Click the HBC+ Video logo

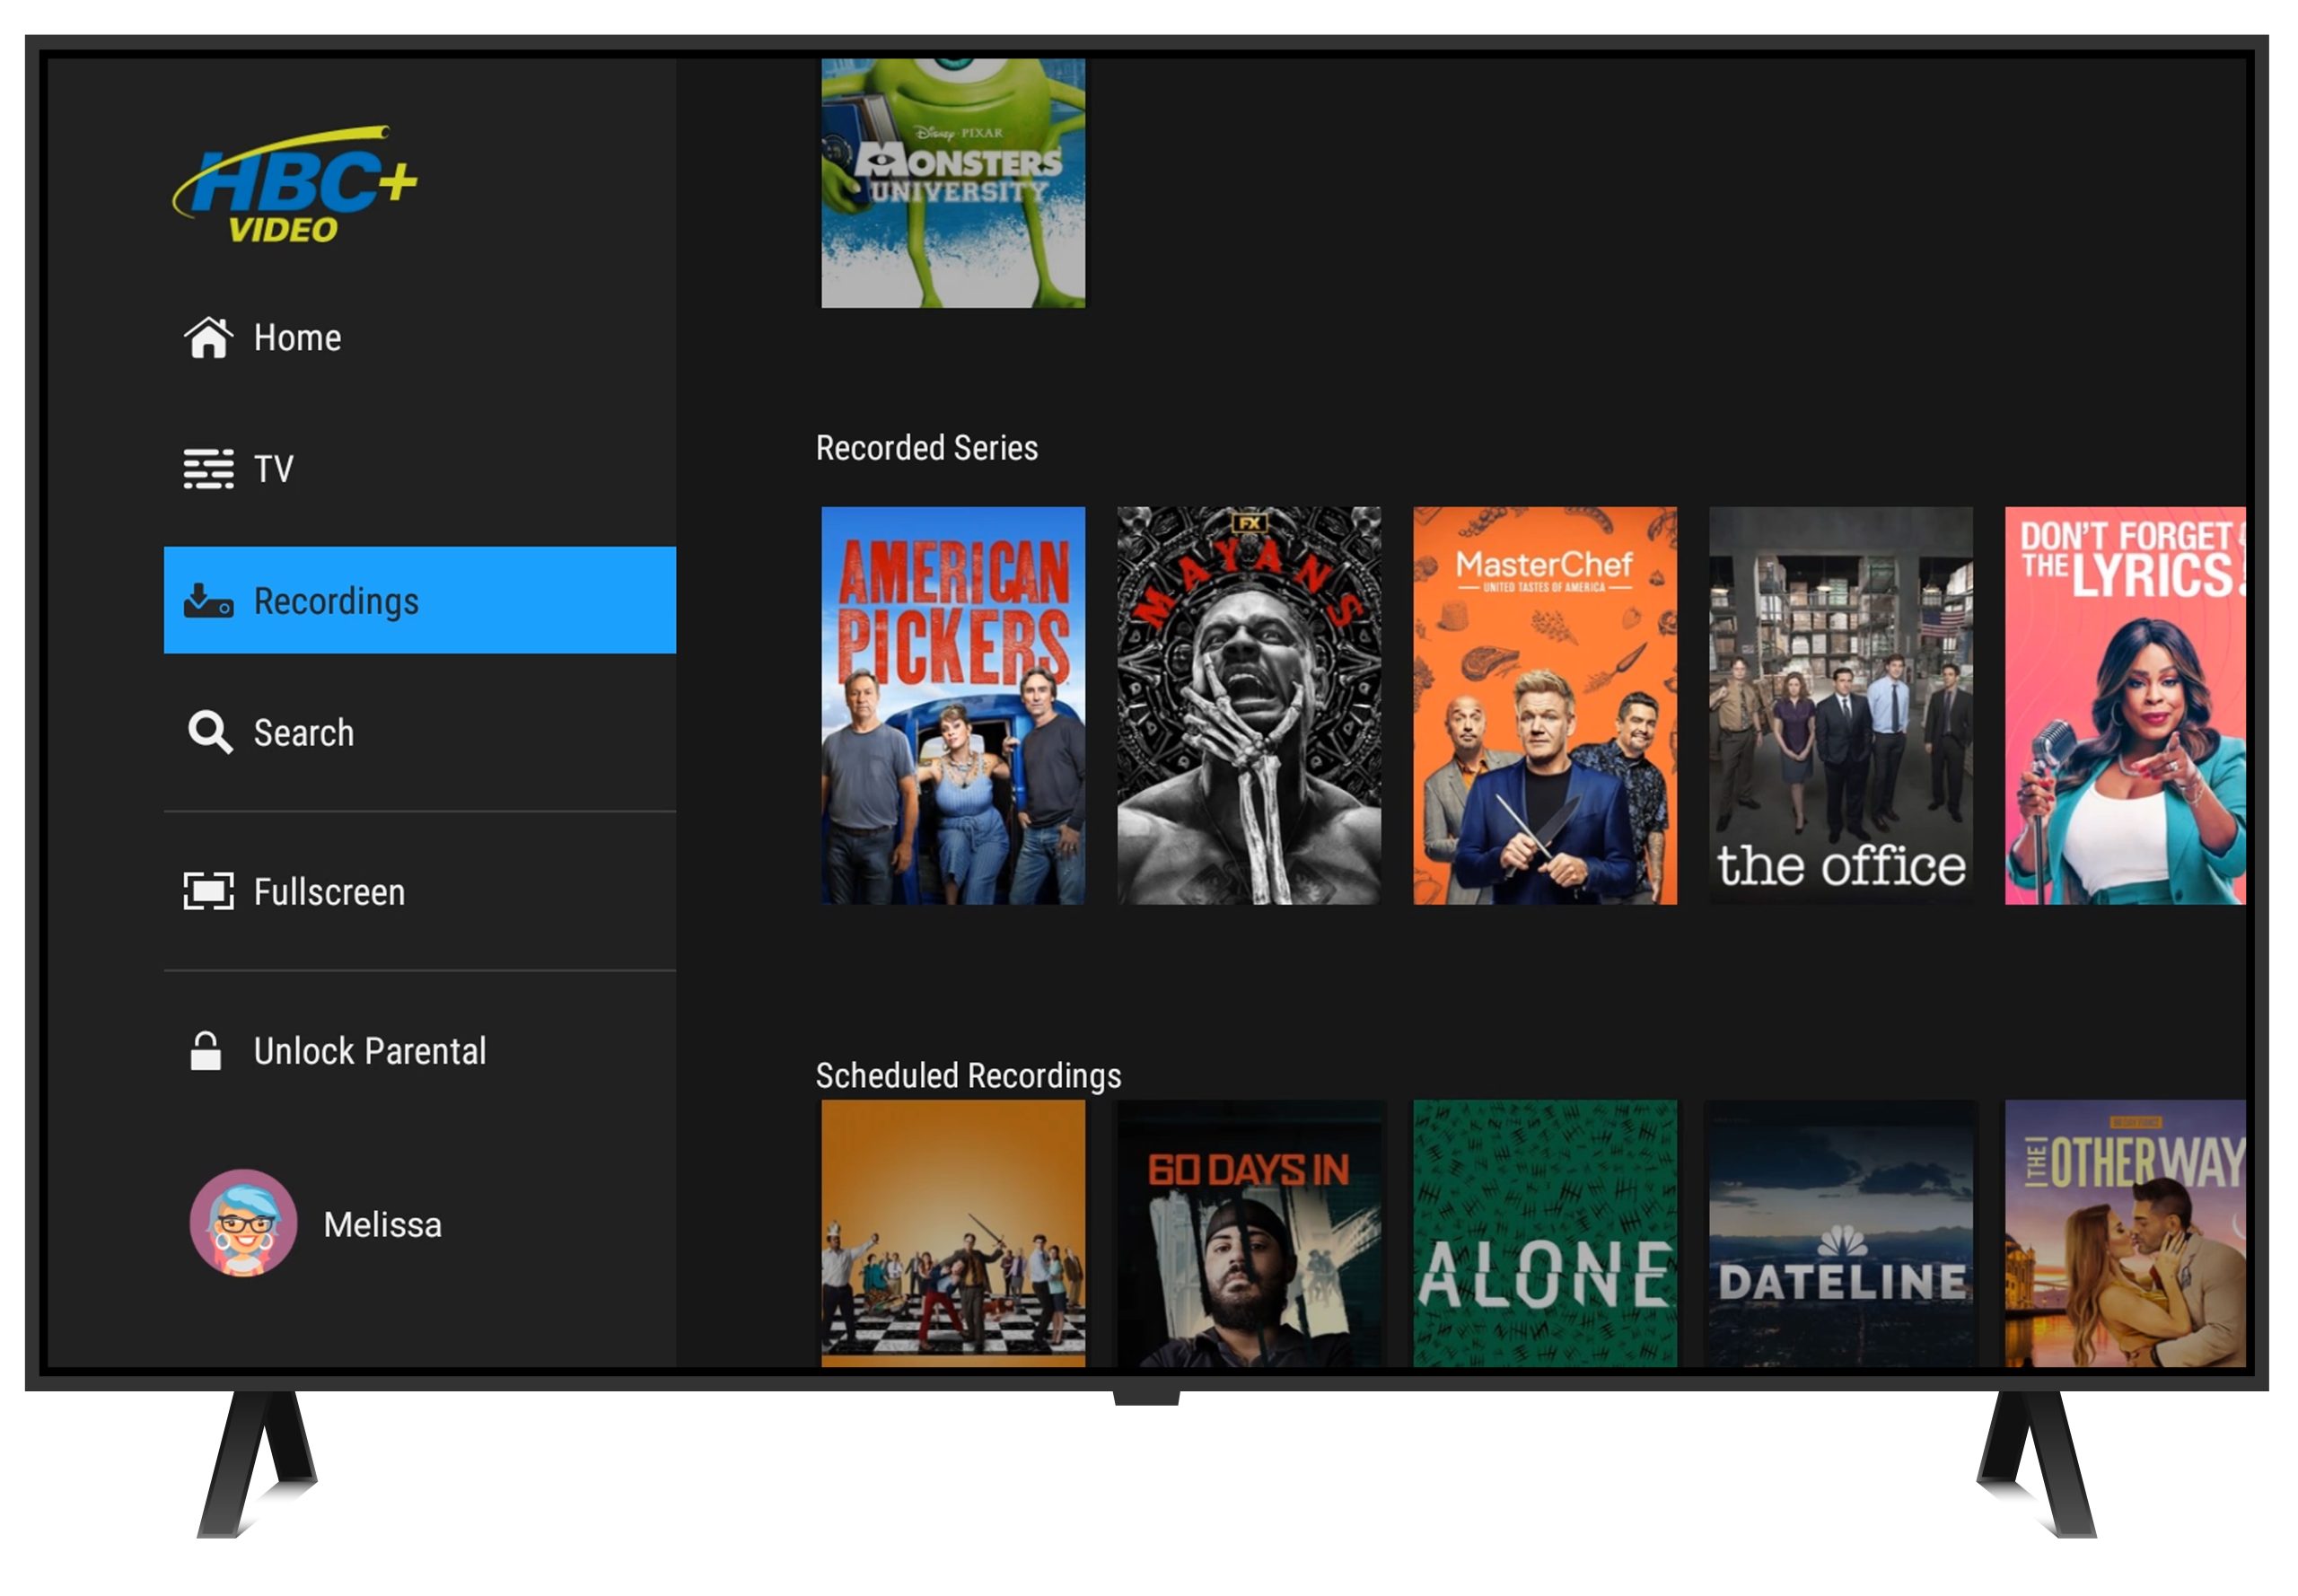[x=295, y=184]
